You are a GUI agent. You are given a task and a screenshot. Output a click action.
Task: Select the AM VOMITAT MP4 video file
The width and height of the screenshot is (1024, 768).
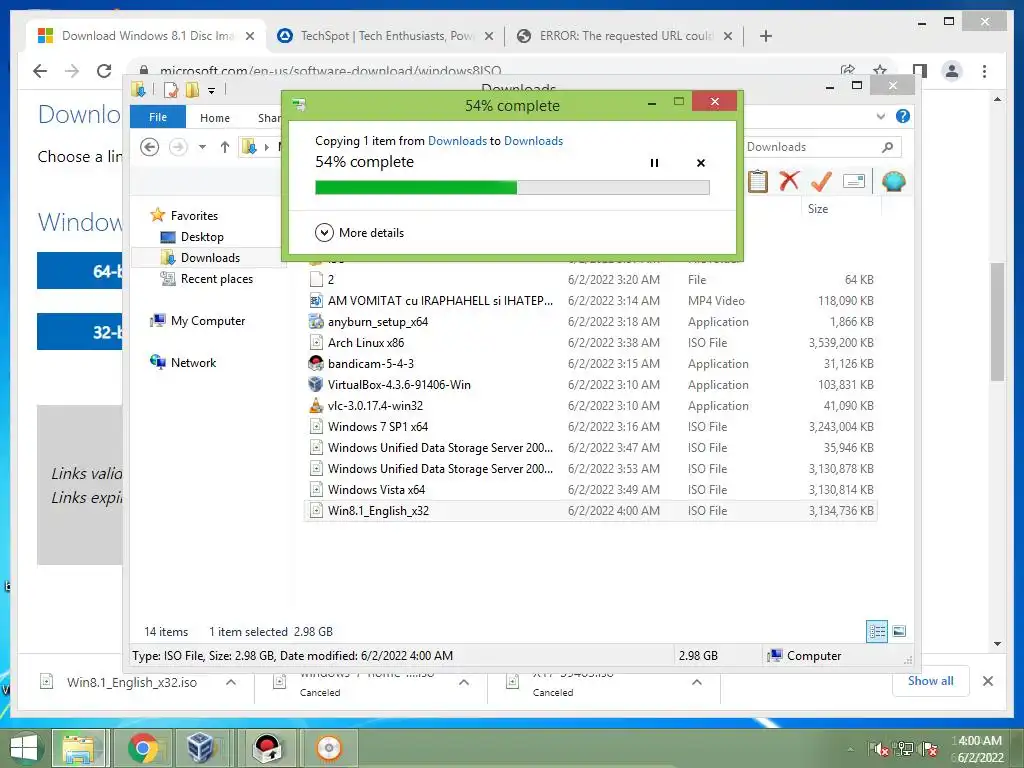(x=590, y=300)
